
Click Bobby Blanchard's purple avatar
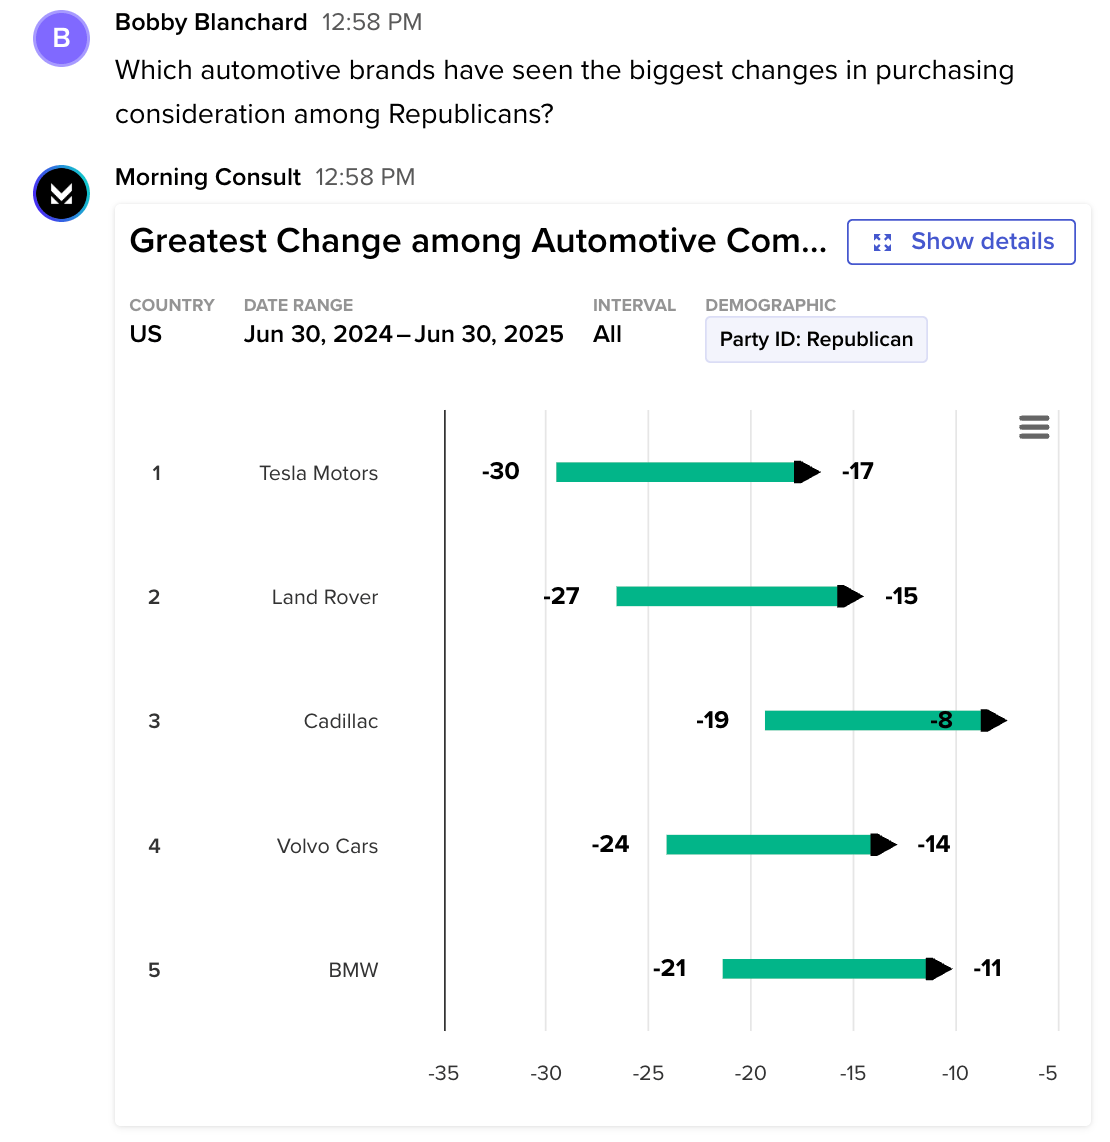[x=61, y=39]
